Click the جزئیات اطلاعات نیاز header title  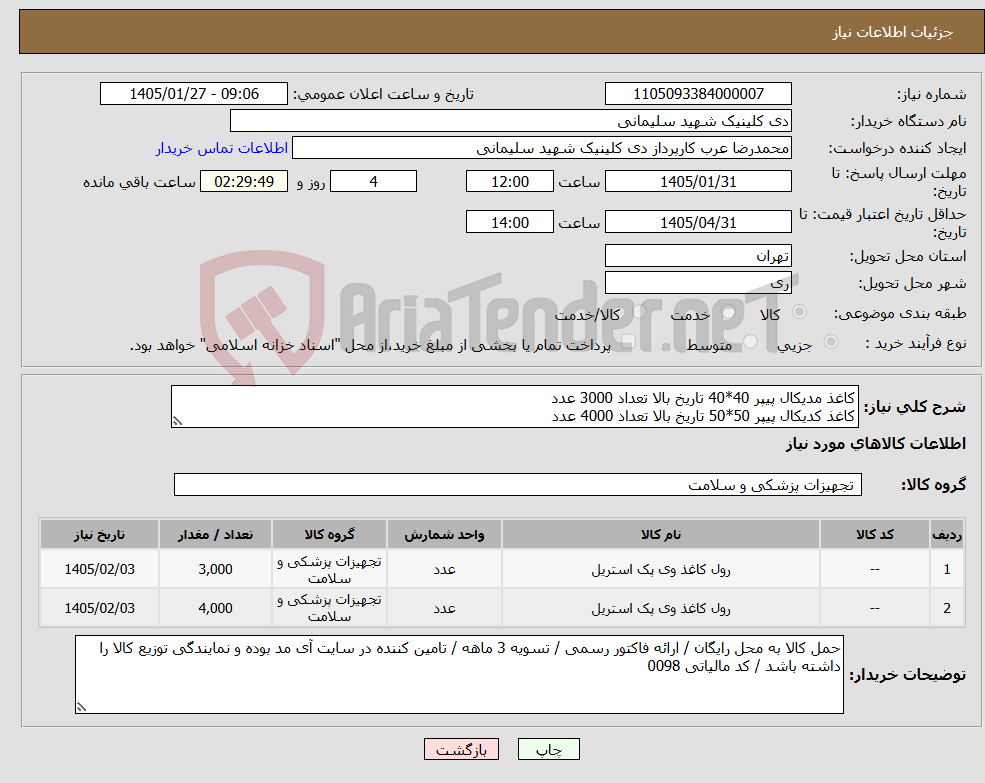tap(893, 32)
